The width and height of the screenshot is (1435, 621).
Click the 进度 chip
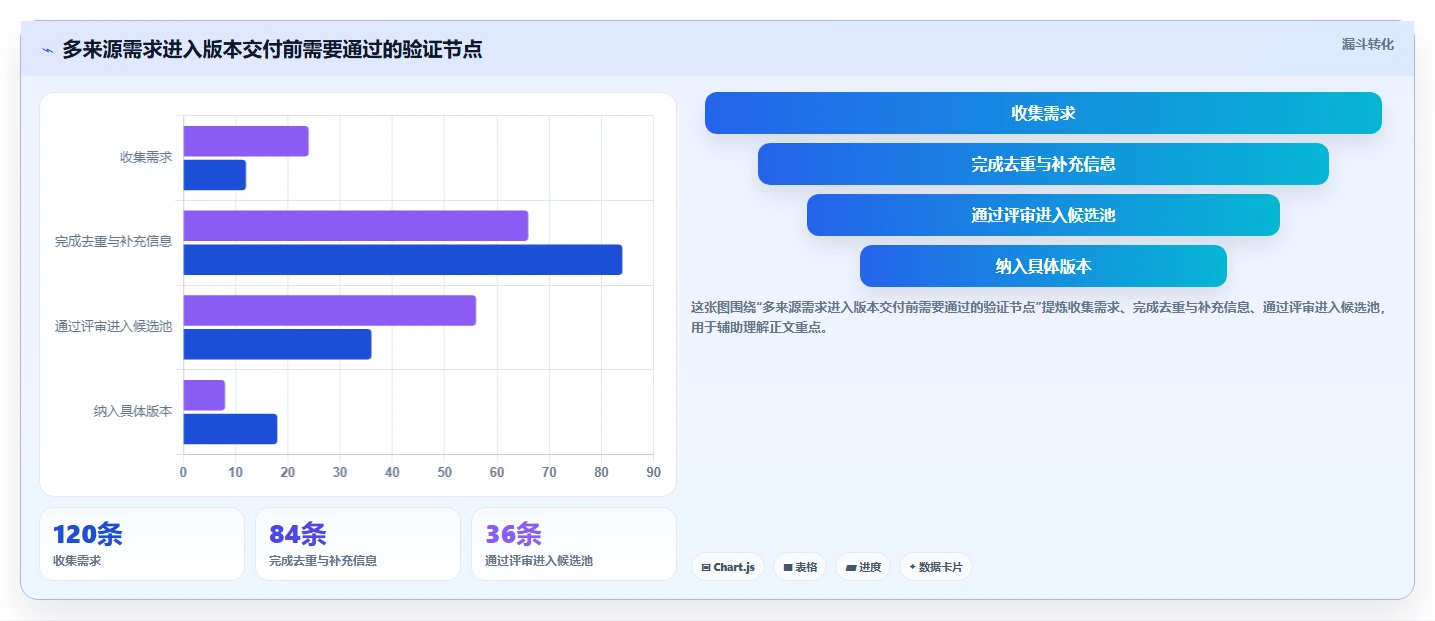tap(863, 567)
